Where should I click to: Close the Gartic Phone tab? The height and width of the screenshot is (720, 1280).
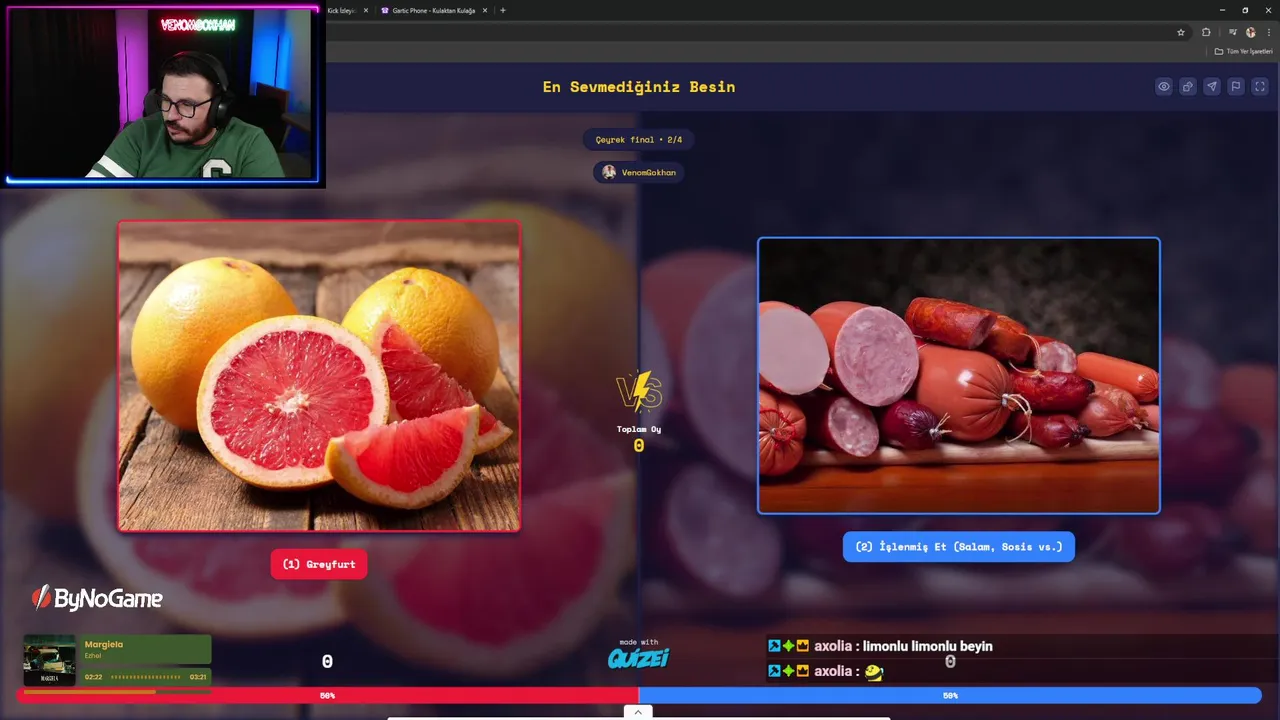click(485, 10)
